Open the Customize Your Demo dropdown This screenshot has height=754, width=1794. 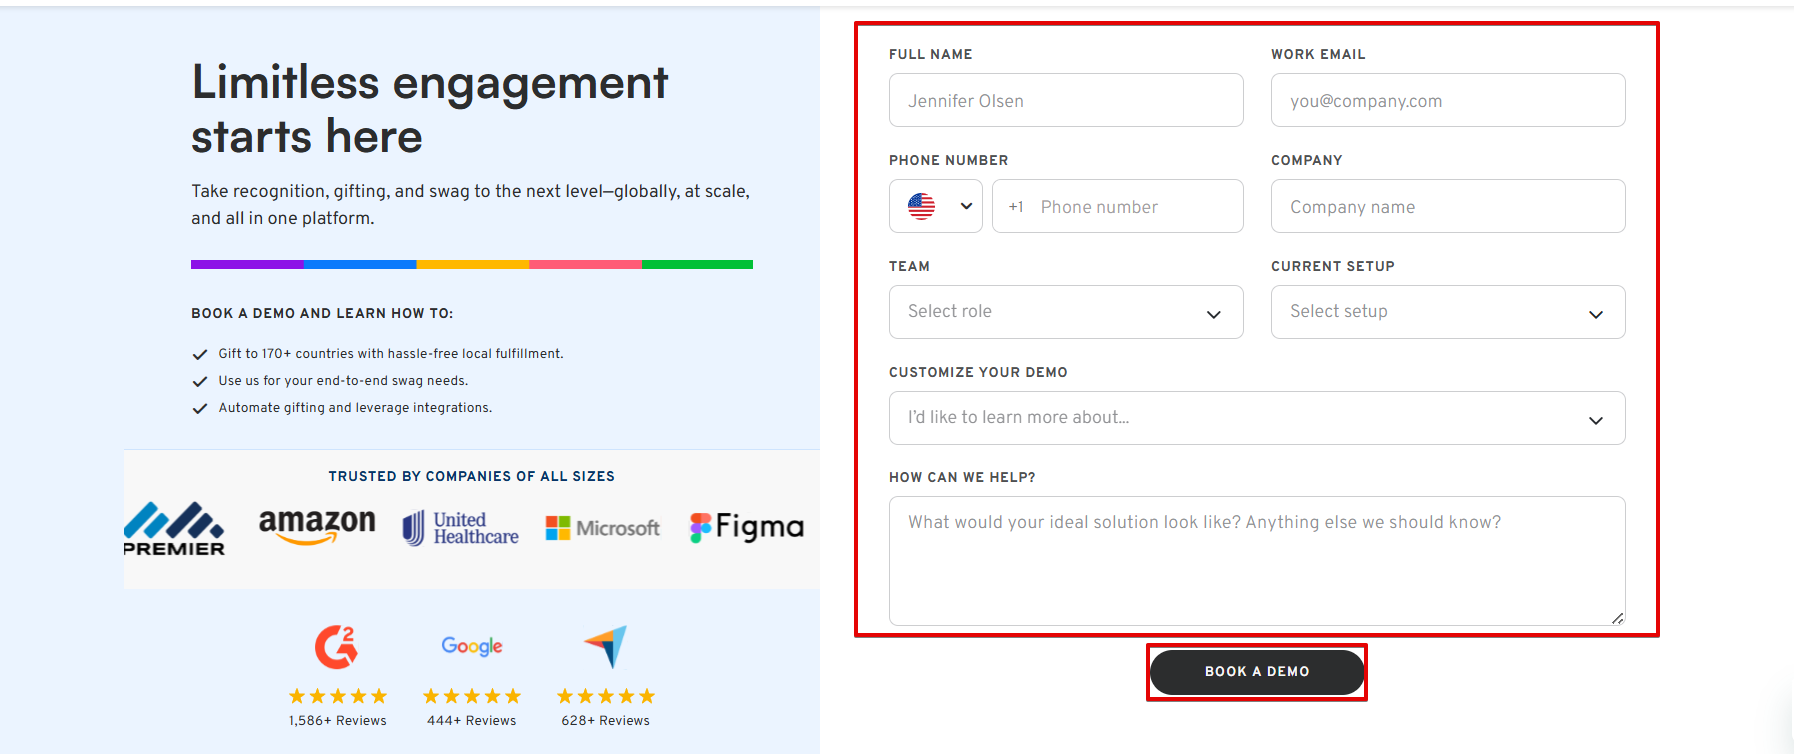pyautogui.click(x=1257, y=418)
